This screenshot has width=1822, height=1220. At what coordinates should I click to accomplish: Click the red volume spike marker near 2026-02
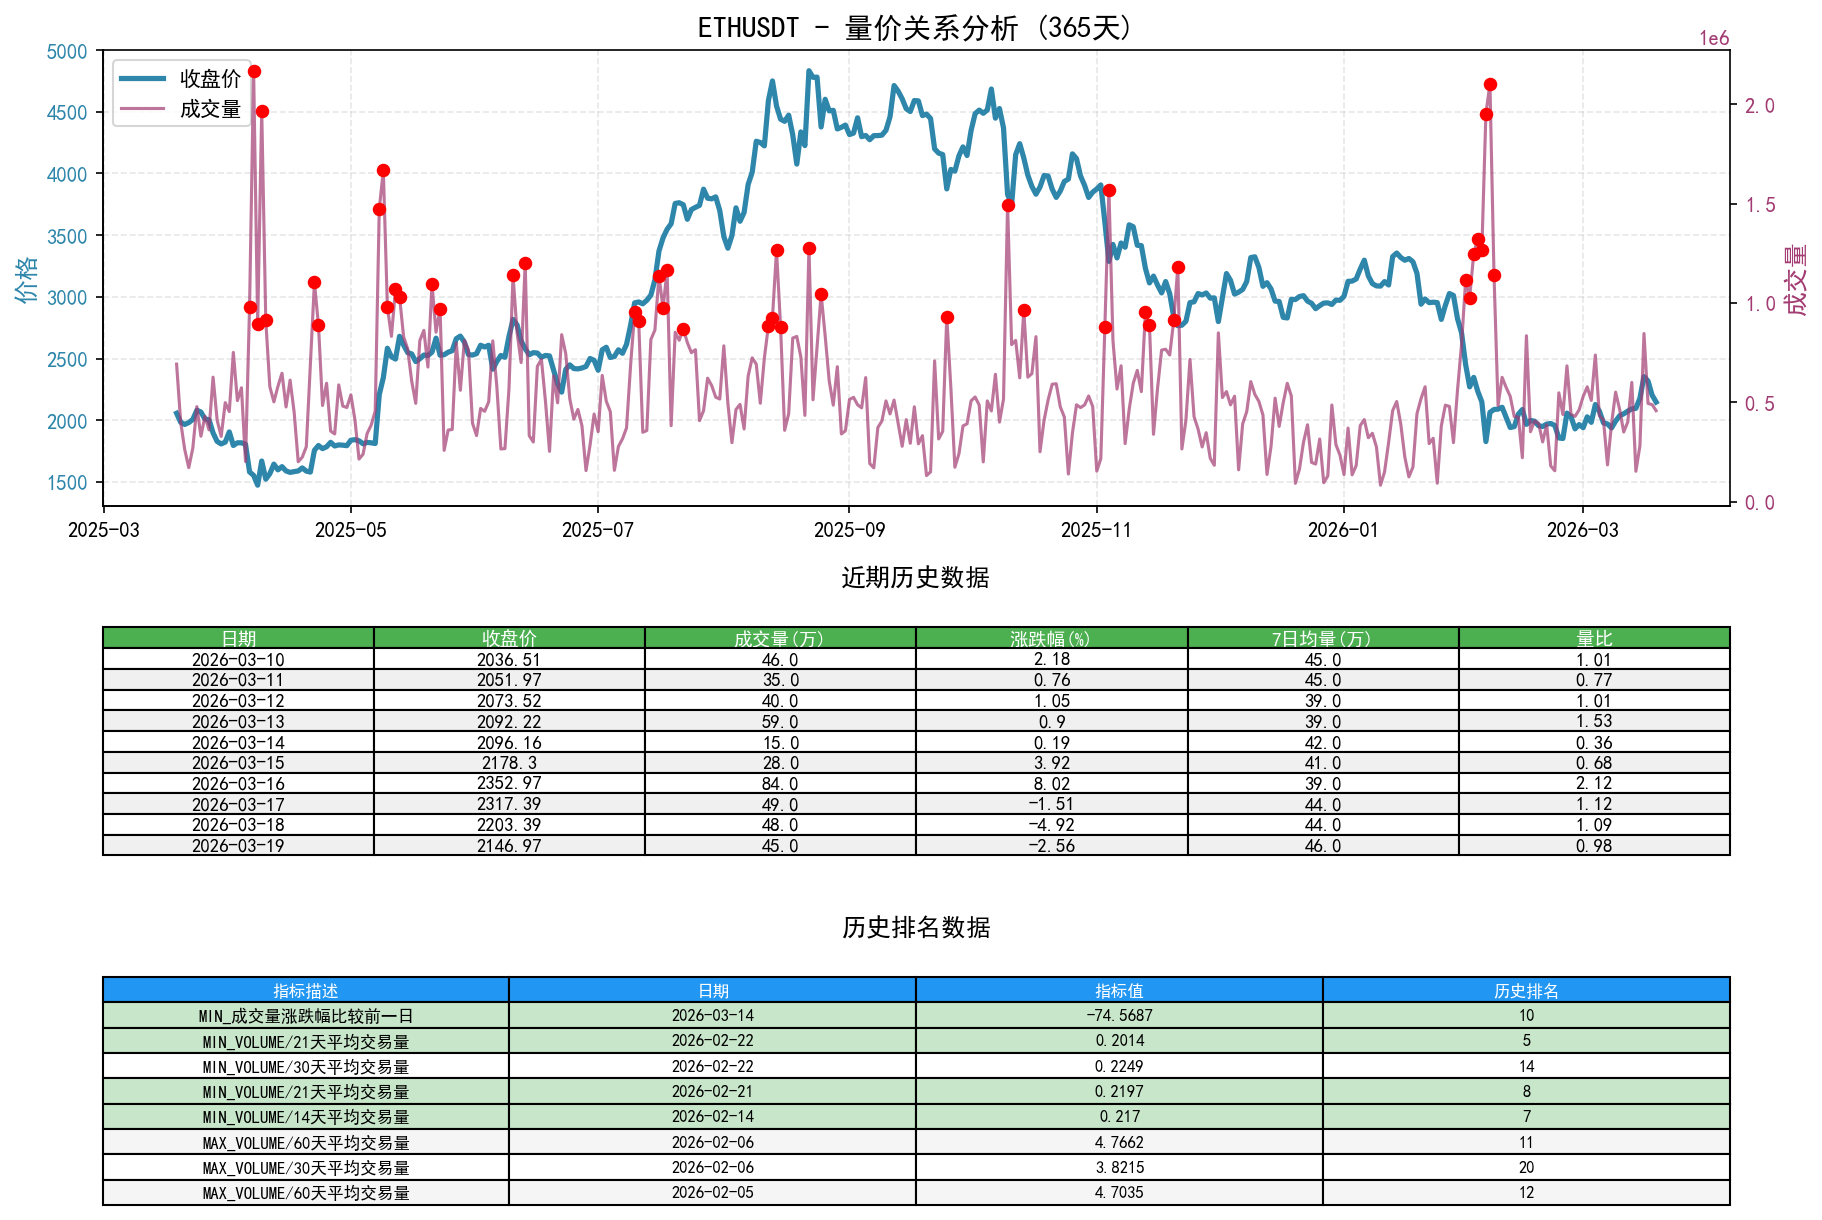pyautogui.click(x=1490, y=84)
